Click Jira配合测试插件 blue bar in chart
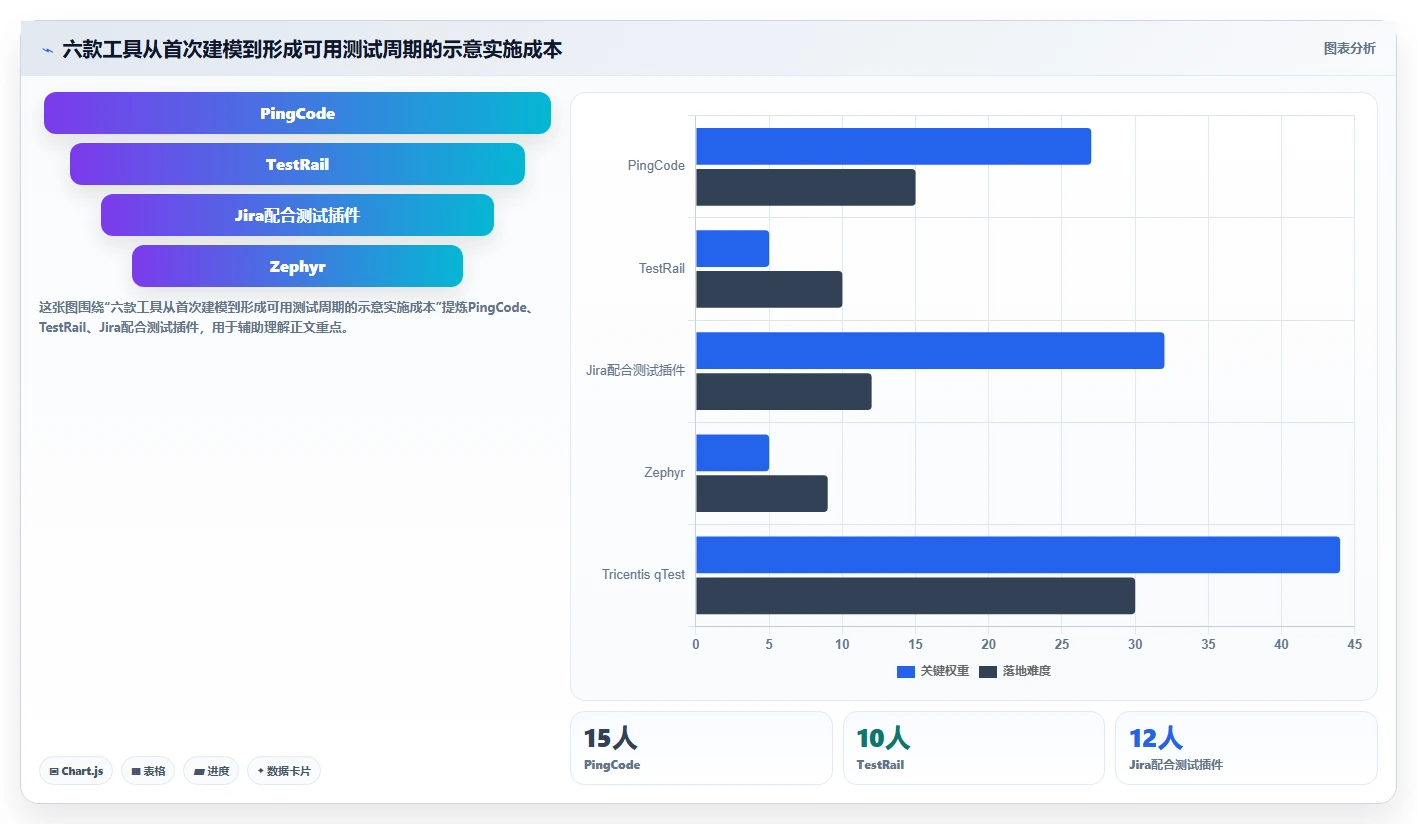Image resolution: width=1417 pixels, height=824 pixels. click(930, 350)
